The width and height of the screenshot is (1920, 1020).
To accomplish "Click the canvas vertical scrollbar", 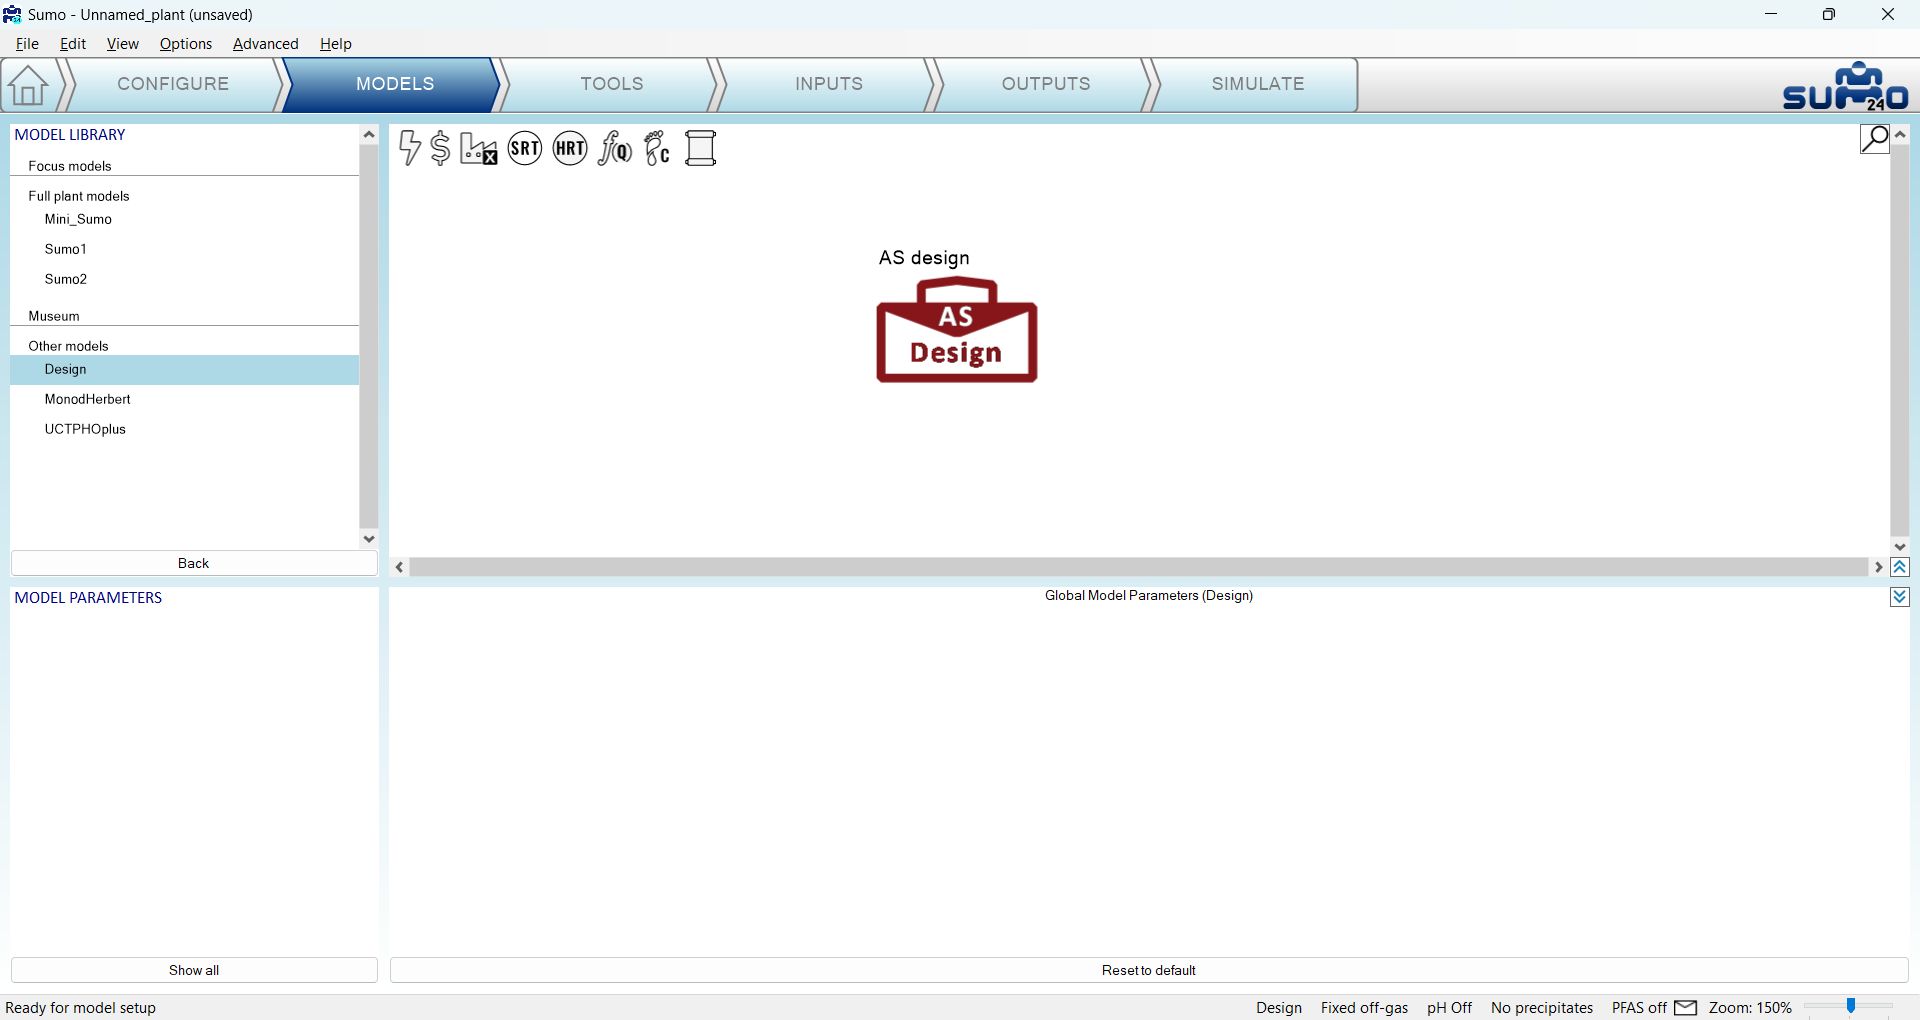I will point(1900,340).
